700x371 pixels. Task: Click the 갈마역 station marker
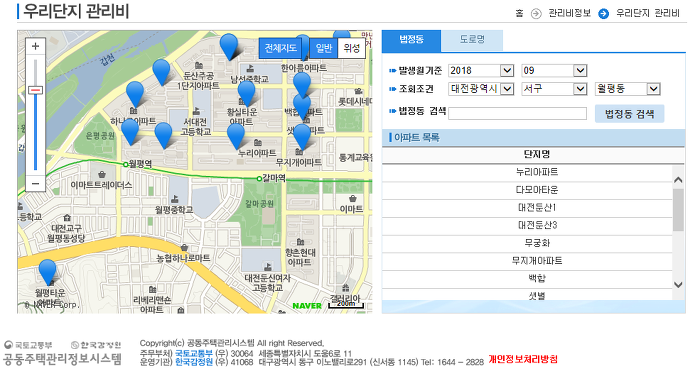click(259, 179)
